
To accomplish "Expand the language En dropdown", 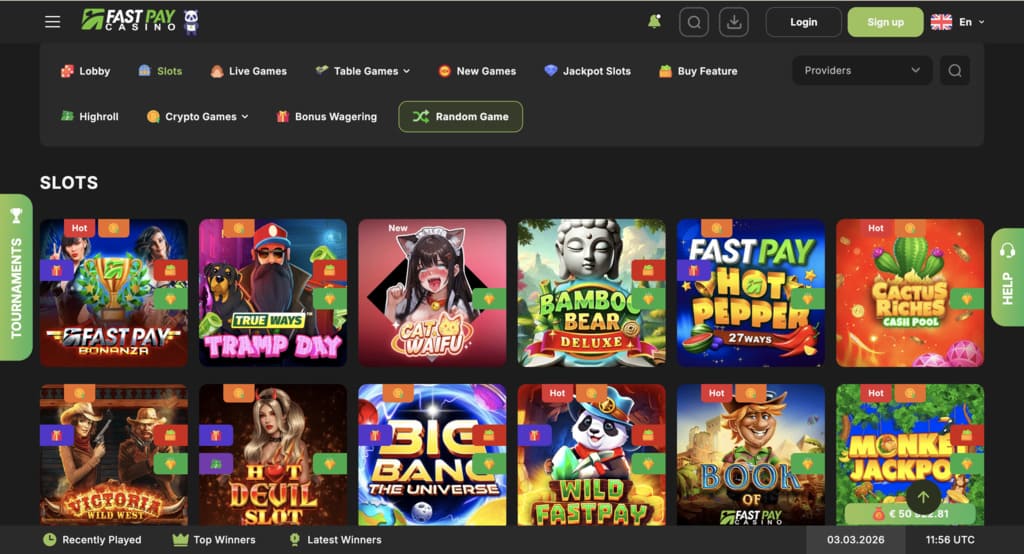I will click(x=972, y=22).
